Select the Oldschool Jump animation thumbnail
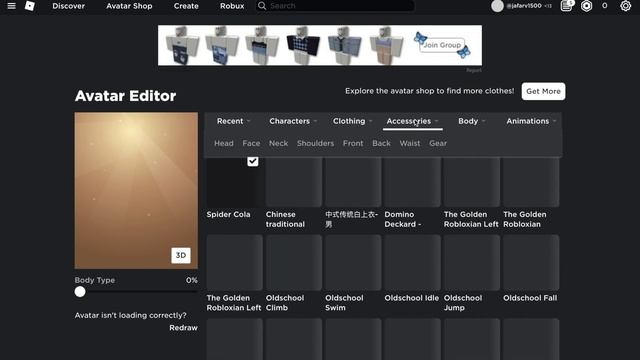The height and width of the screenshot is (360, 640). pyautogui.click(x=472, y=262)
